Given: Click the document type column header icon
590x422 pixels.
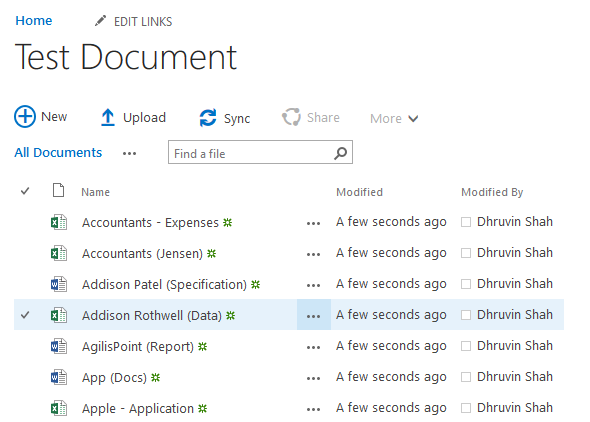Looking at the screenshot, I should 58,190.
